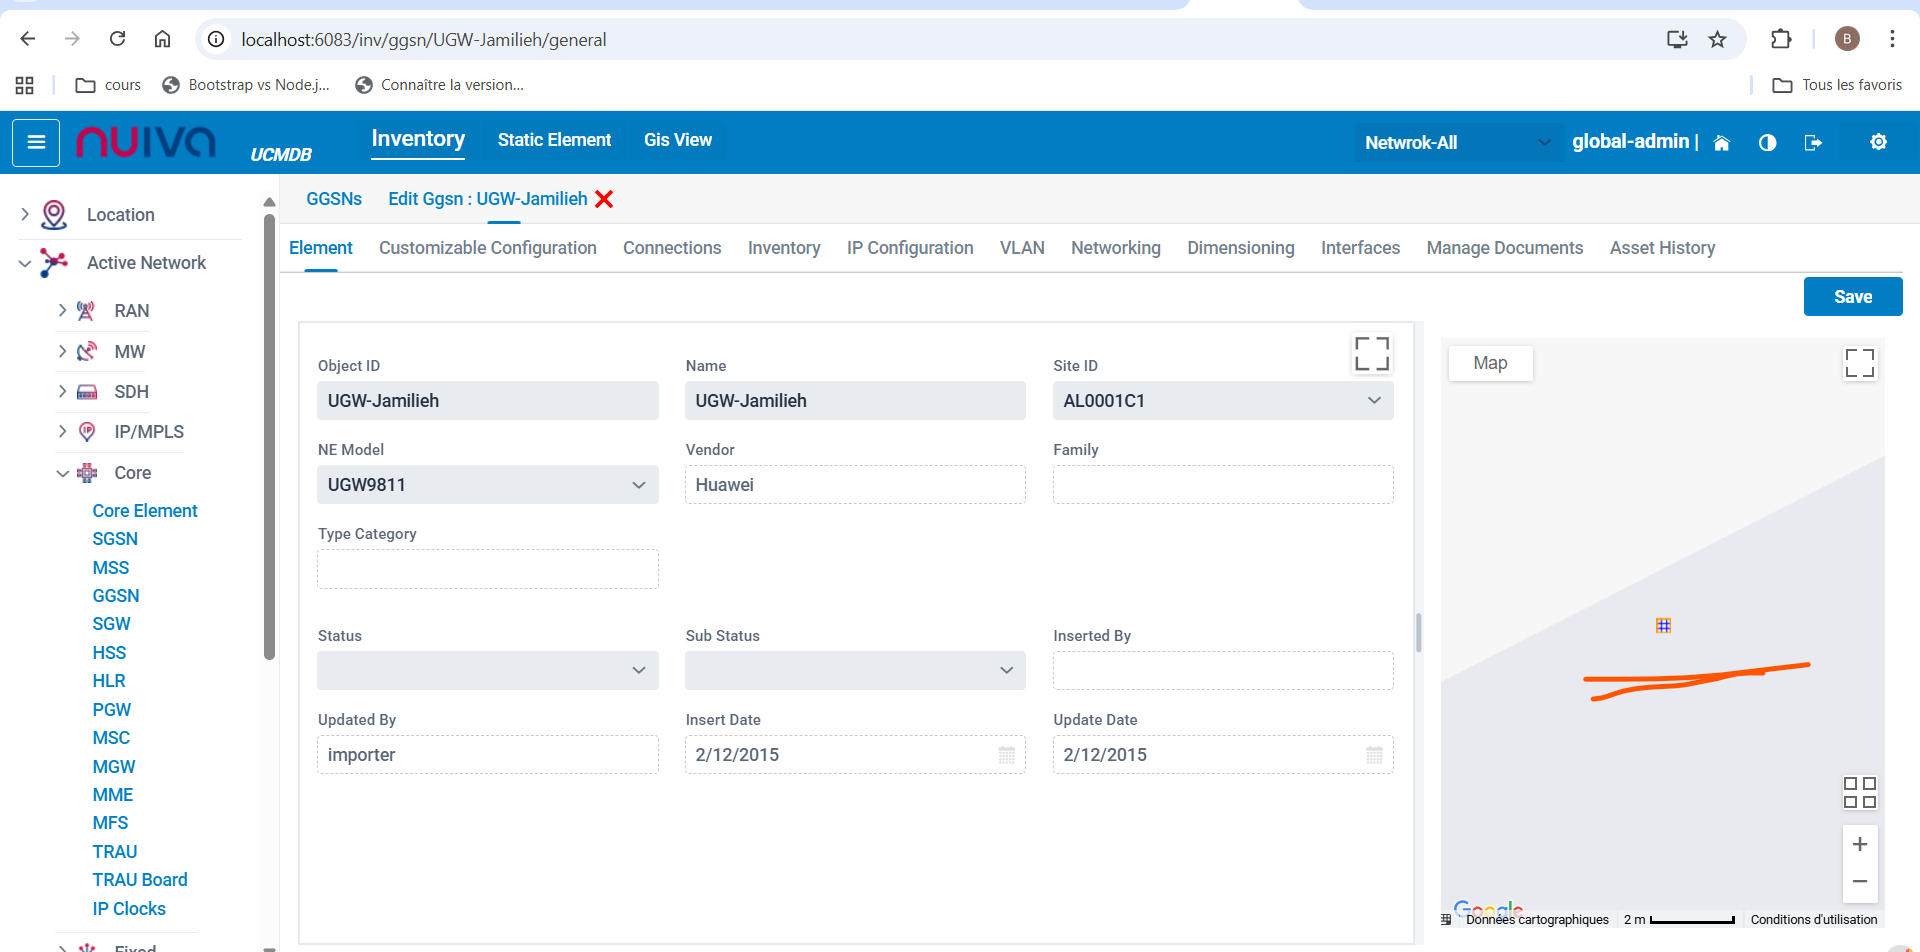Open the Insert Date calendar picker
Screen dimensions: 1920x952
click(x=1006, y=755)
